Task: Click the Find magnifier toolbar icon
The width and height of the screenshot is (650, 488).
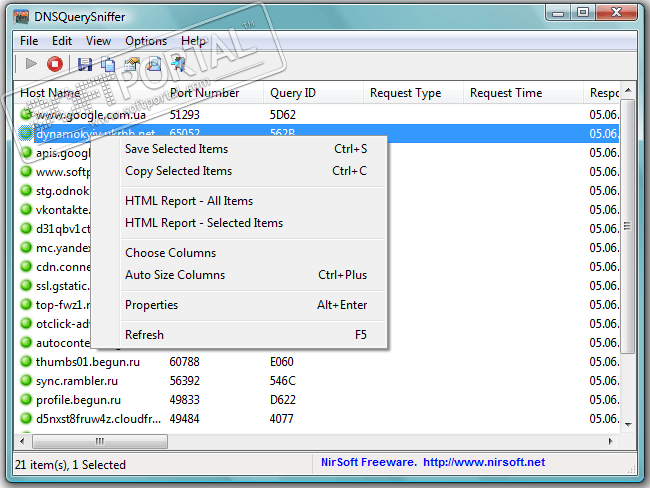Action: pyautogui.click(x=154, y=64)
